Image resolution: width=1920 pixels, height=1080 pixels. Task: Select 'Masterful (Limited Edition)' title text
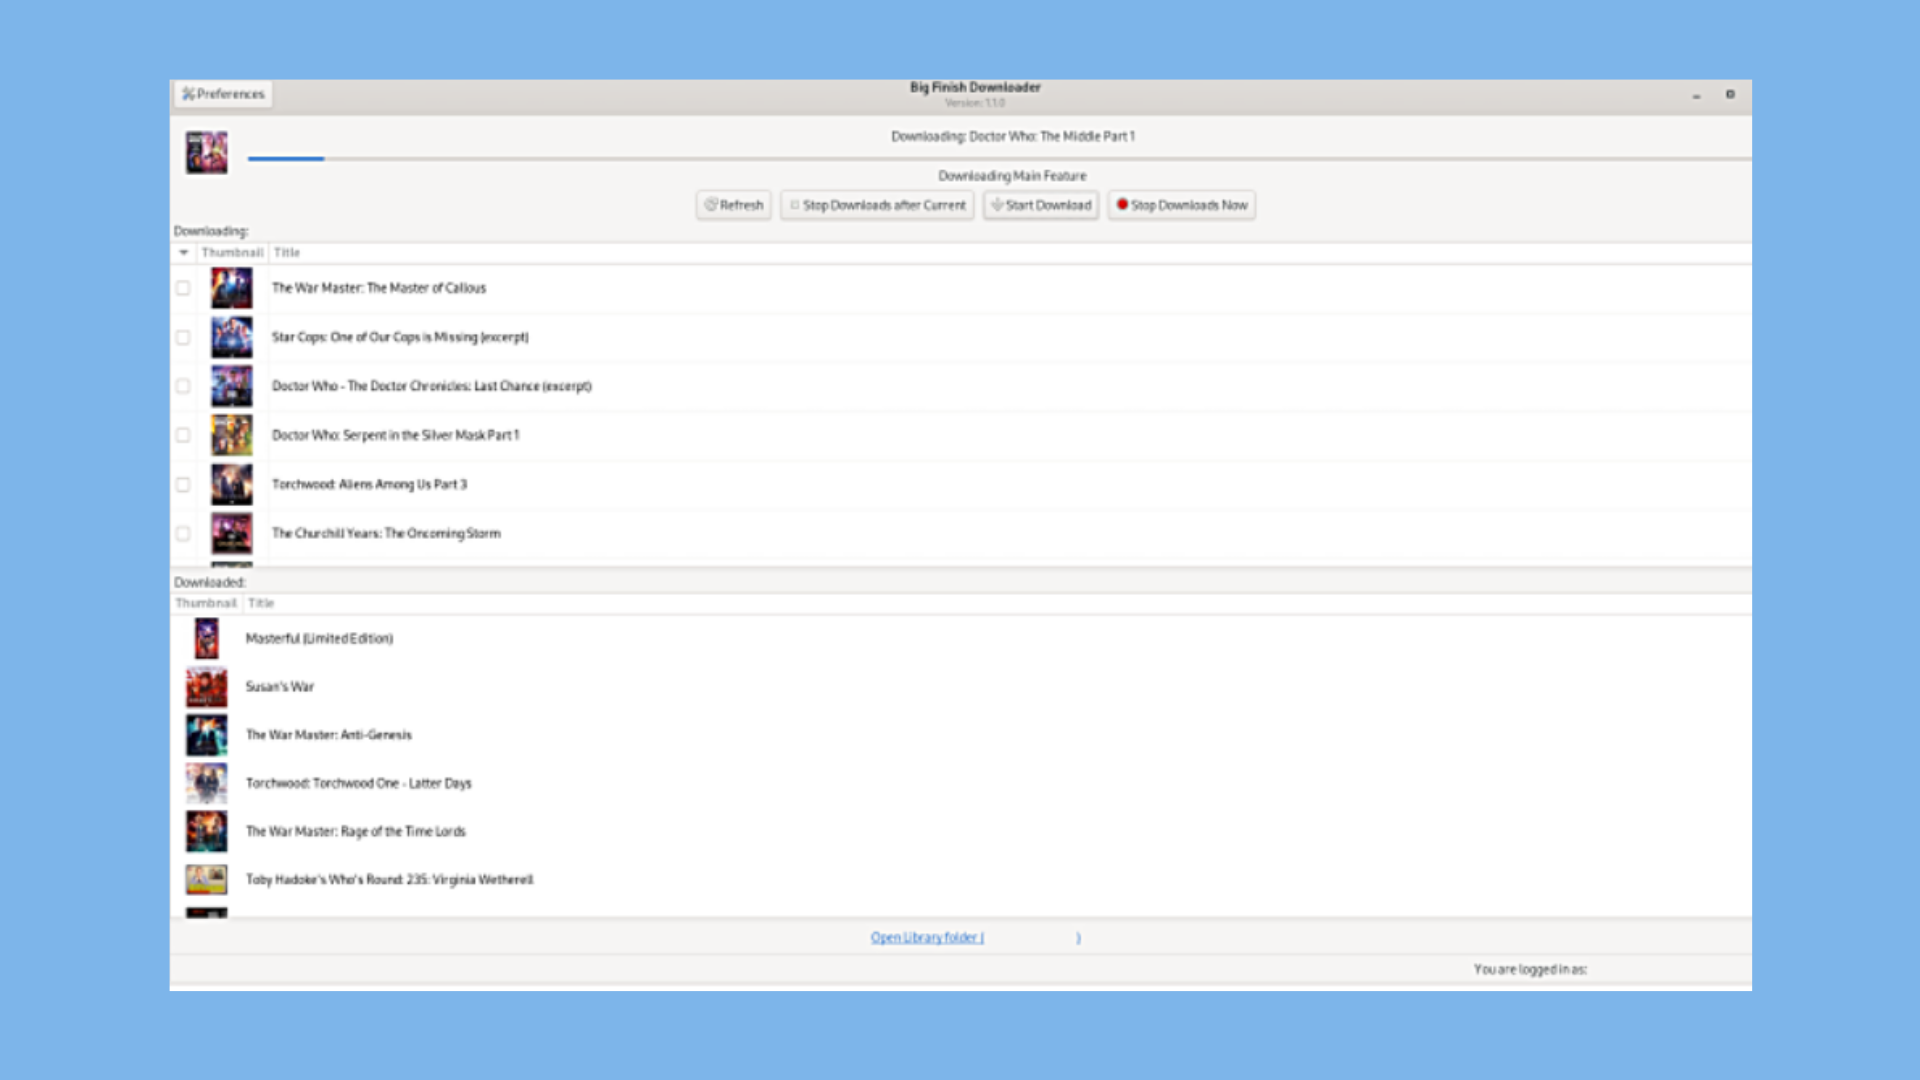coord(319,638)
